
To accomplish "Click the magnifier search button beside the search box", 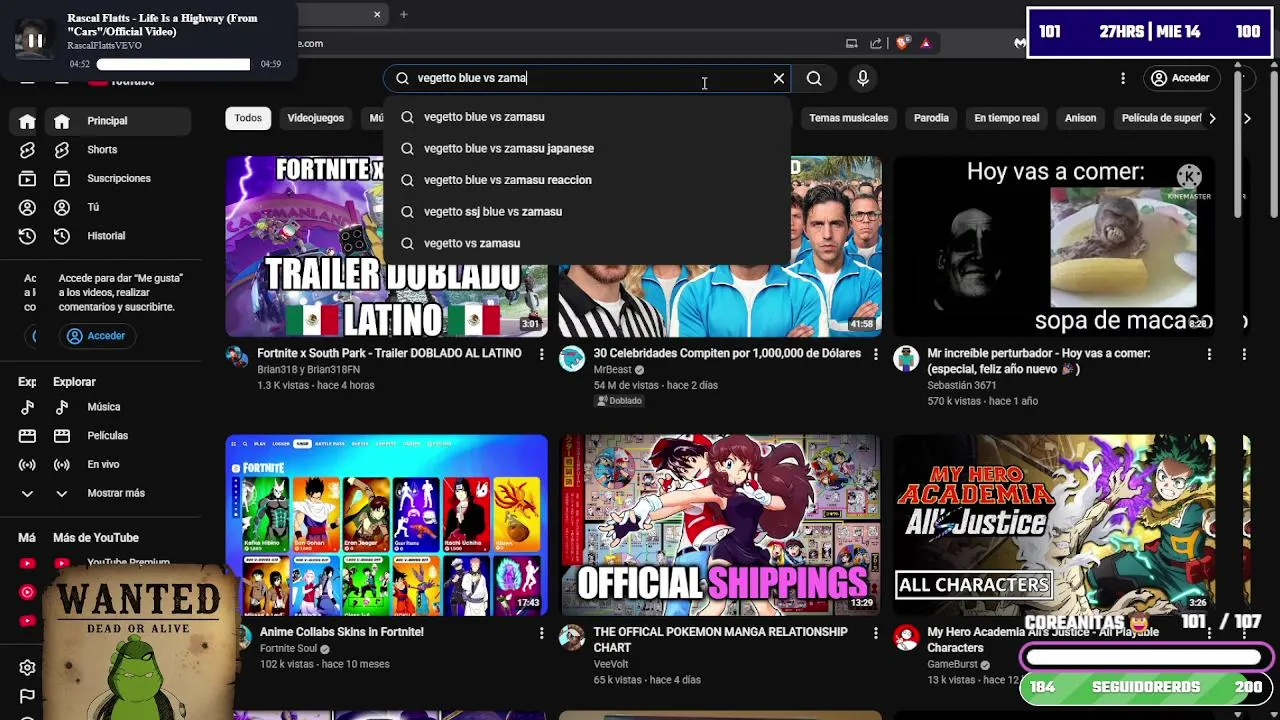I will 814,78.
